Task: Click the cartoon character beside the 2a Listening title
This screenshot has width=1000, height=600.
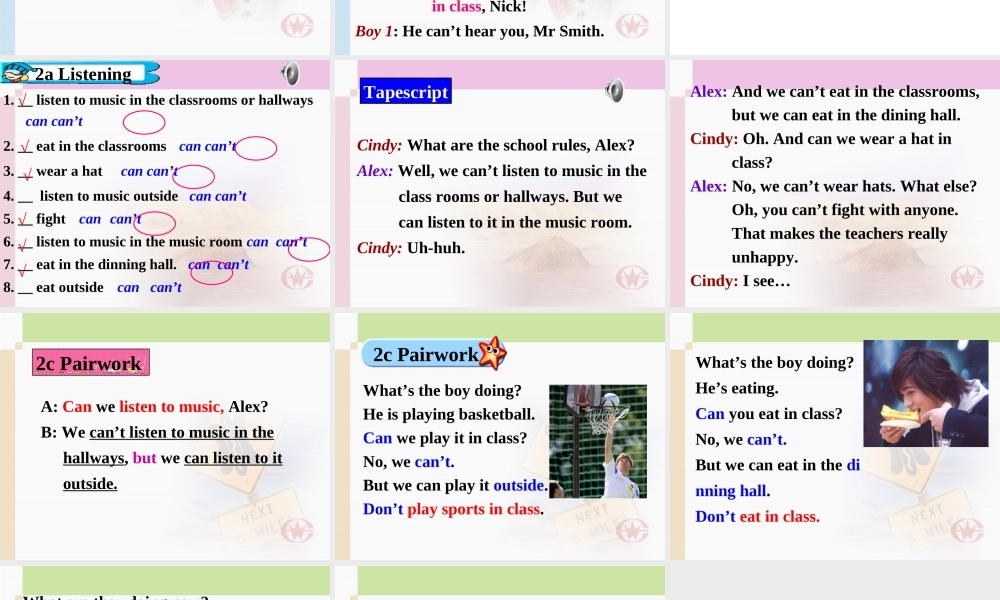Action: 17,73
